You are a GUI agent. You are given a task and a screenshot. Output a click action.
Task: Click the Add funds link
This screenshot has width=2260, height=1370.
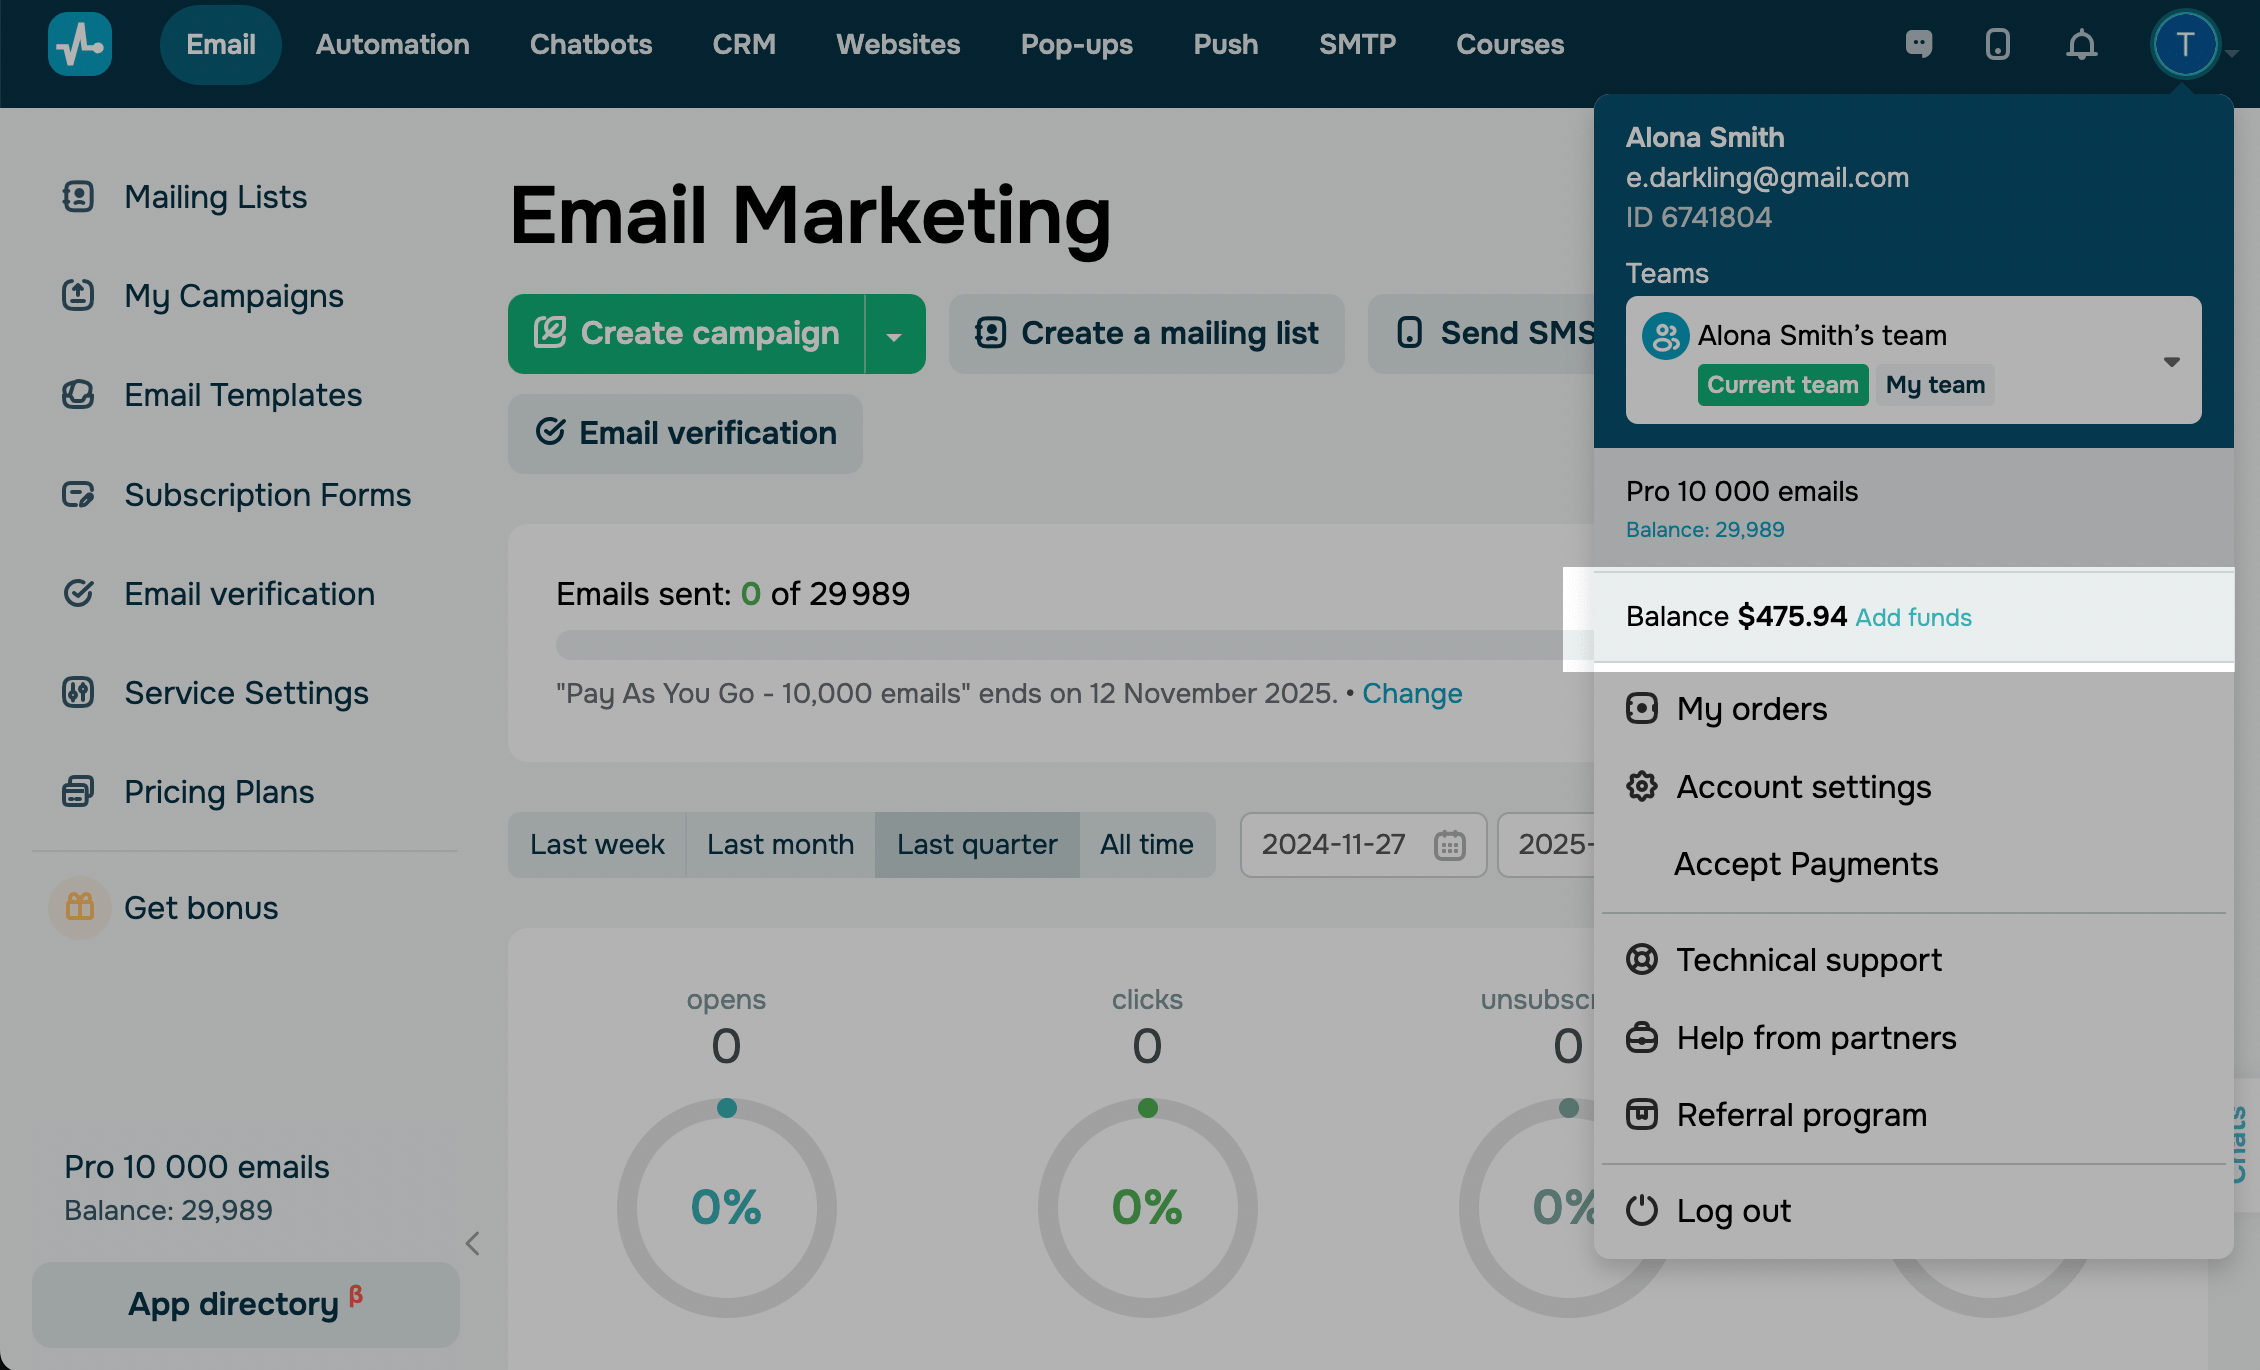pos(1913,617)
